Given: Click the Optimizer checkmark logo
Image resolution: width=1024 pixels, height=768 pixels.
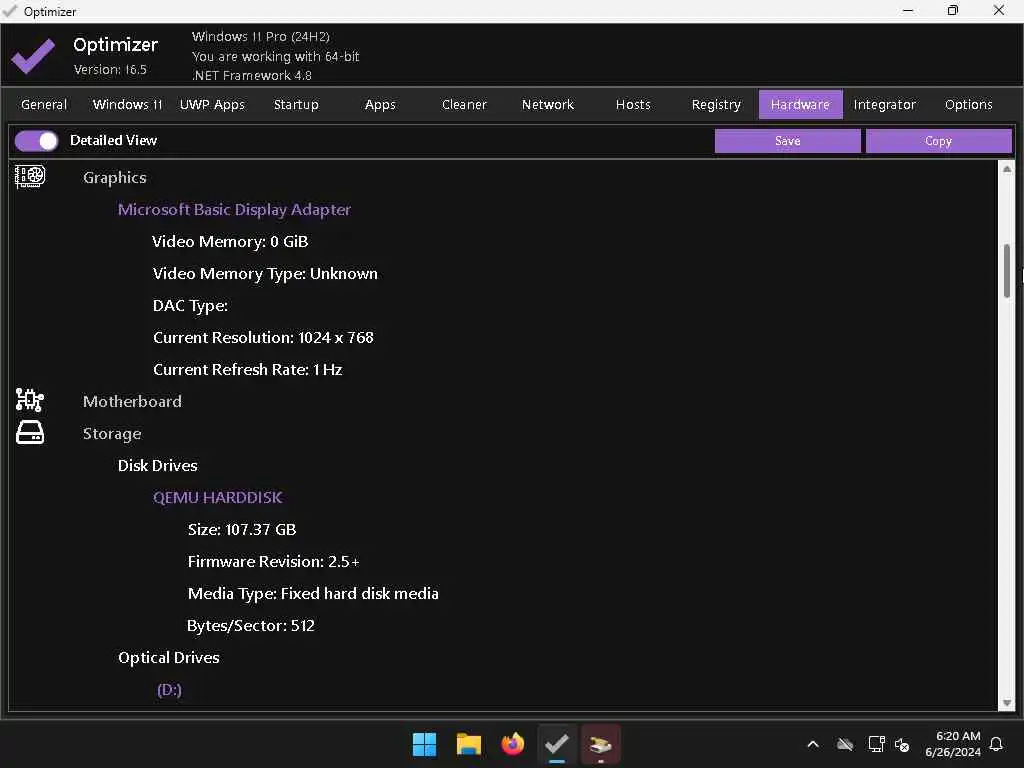Looking at the screenshot, I should [33, 56].
